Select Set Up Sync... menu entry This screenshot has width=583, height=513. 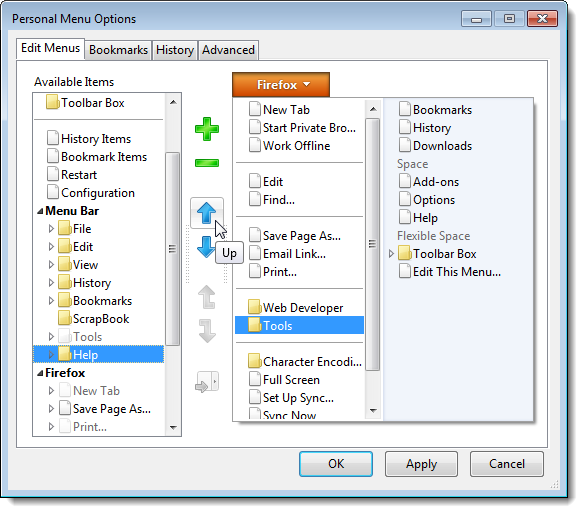tap(292, 397)
